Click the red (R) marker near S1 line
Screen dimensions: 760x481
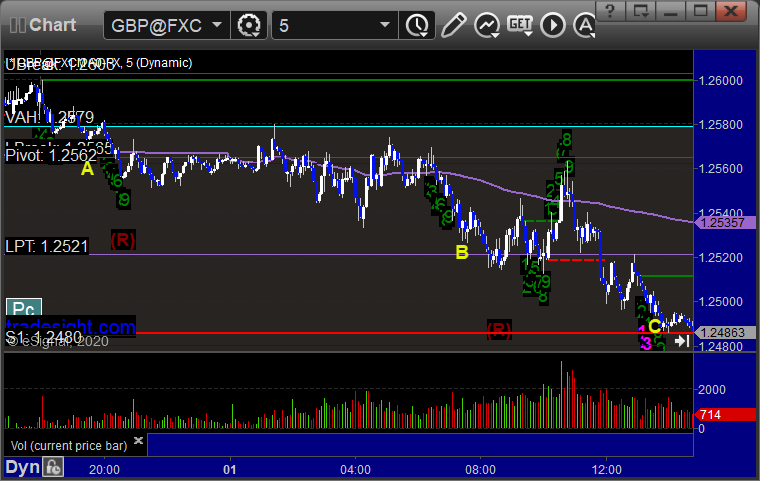pos(499,330)
